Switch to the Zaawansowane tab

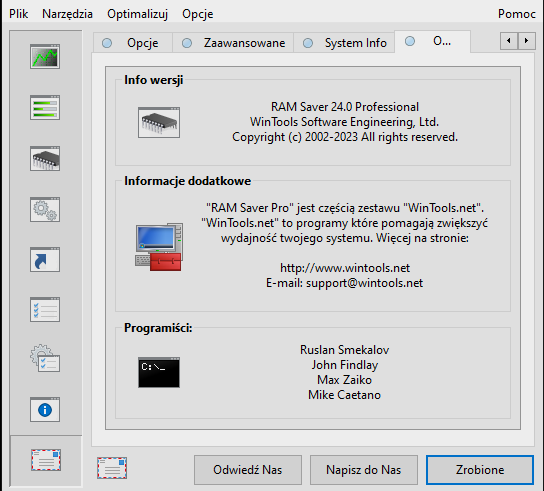pos(233,43)
